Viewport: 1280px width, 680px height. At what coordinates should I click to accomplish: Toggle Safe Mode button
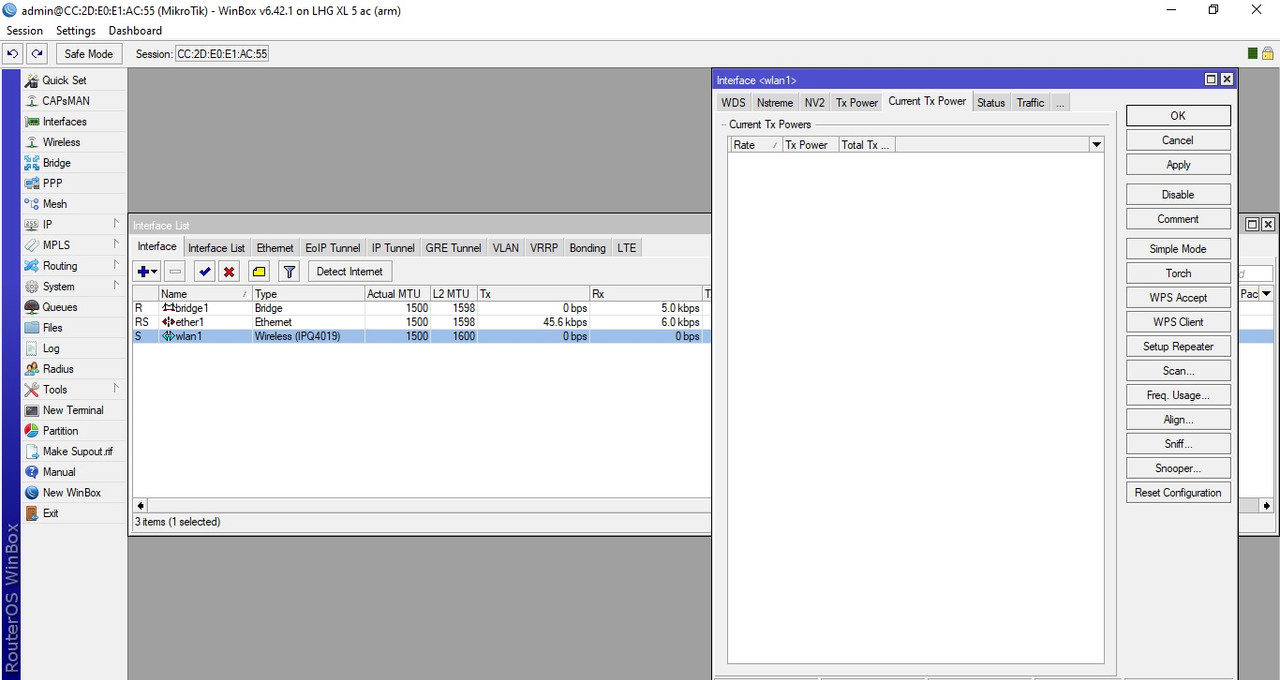(x=89, y=54)
